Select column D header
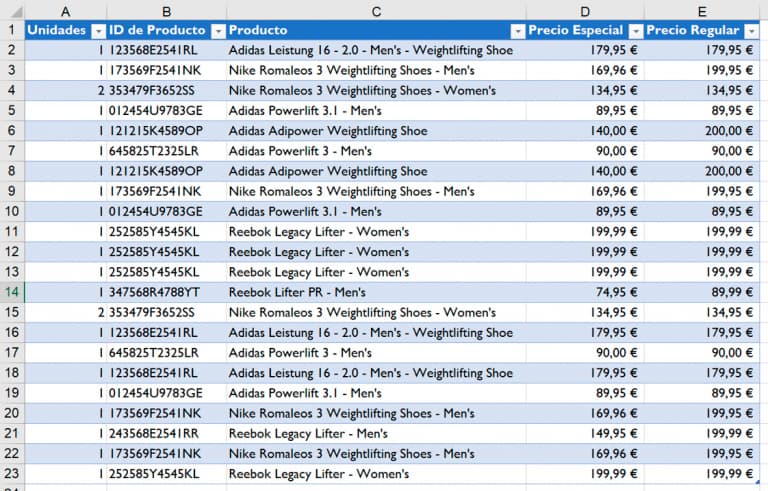768x491 pixels. [x=585, y=12]
